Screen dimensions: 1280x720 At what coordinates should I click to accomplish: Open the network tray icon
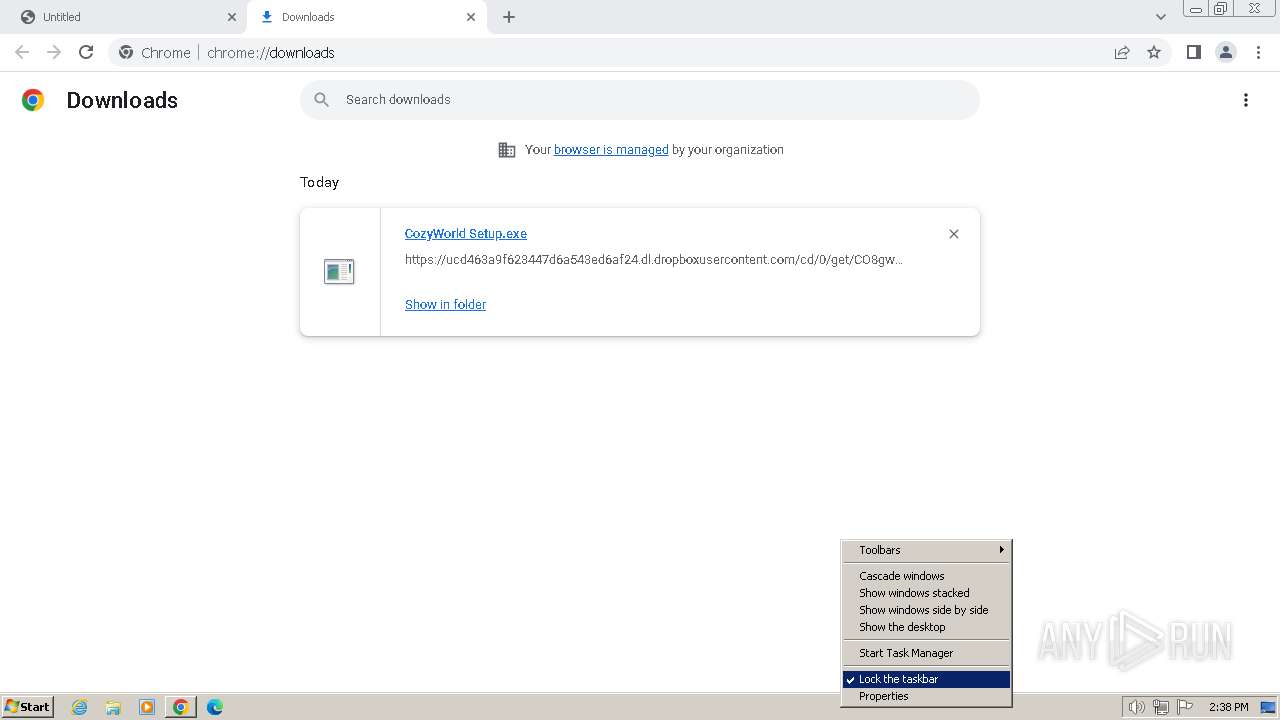tap(1161, 707)
